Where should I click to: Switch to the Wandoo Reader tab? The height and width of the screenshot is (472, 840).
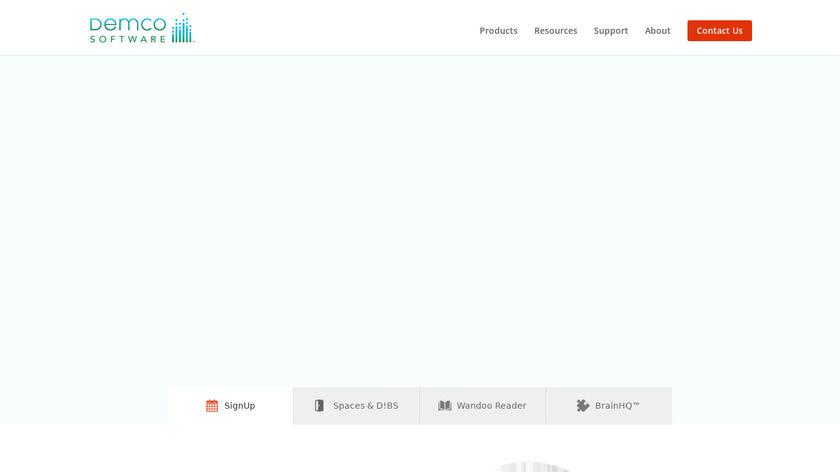(483, 406)
